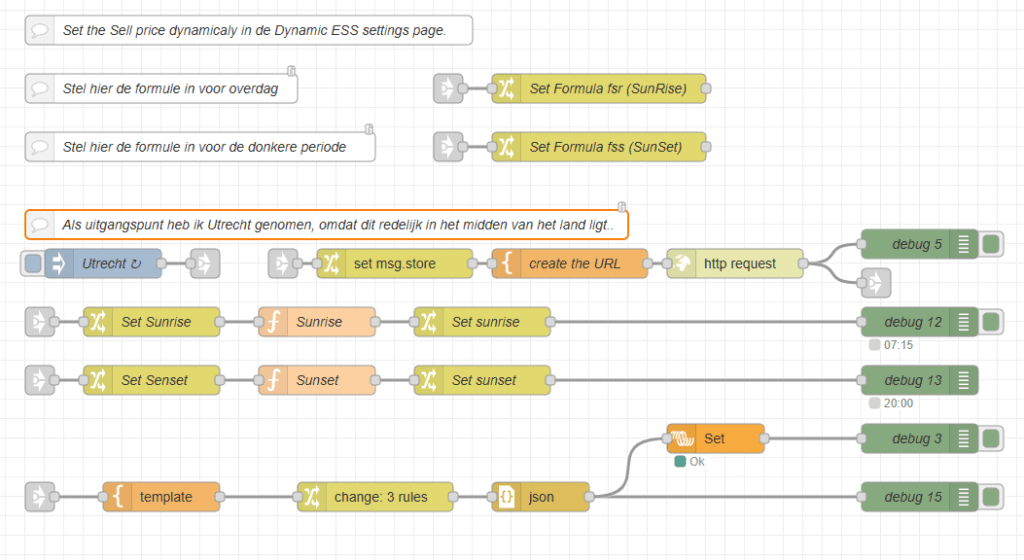Viewport: 1024px width, 560px height.
Task: Toggle the debug 15 node output button
Action: pos(992,497)
